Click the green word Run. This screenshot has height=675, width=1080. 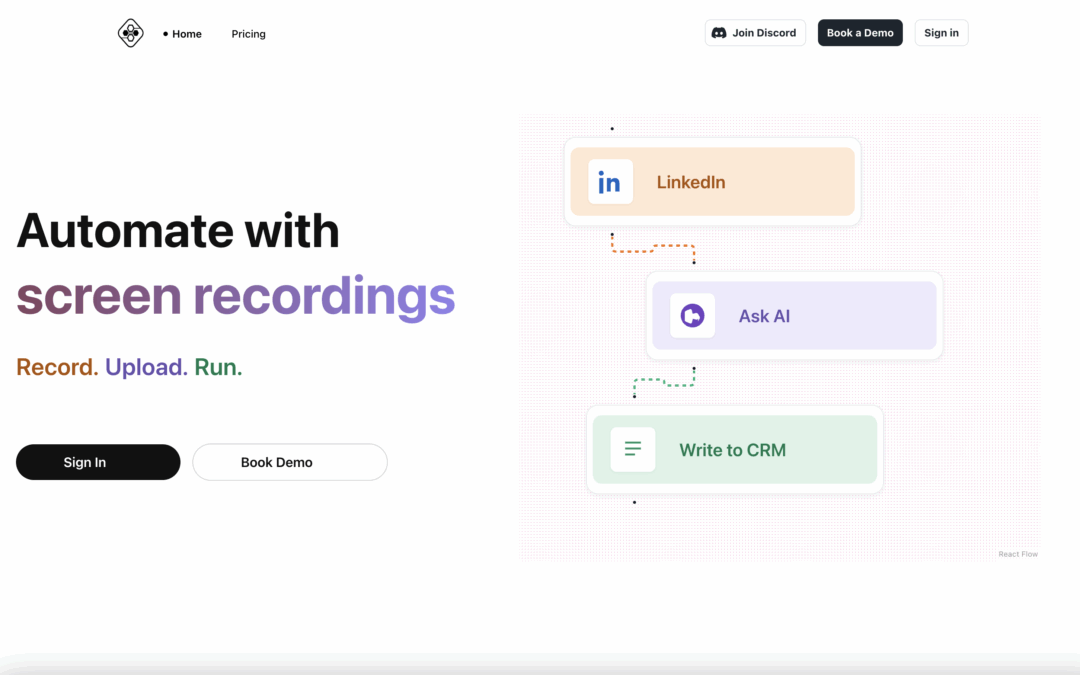(x=218, y=367)
